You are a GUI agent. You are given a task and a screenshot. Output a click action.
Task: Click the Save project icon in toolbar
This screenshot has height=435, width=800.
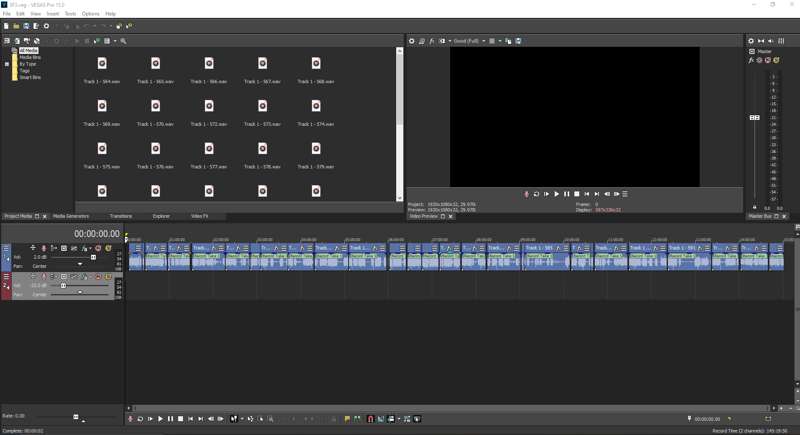click(26, 26)
